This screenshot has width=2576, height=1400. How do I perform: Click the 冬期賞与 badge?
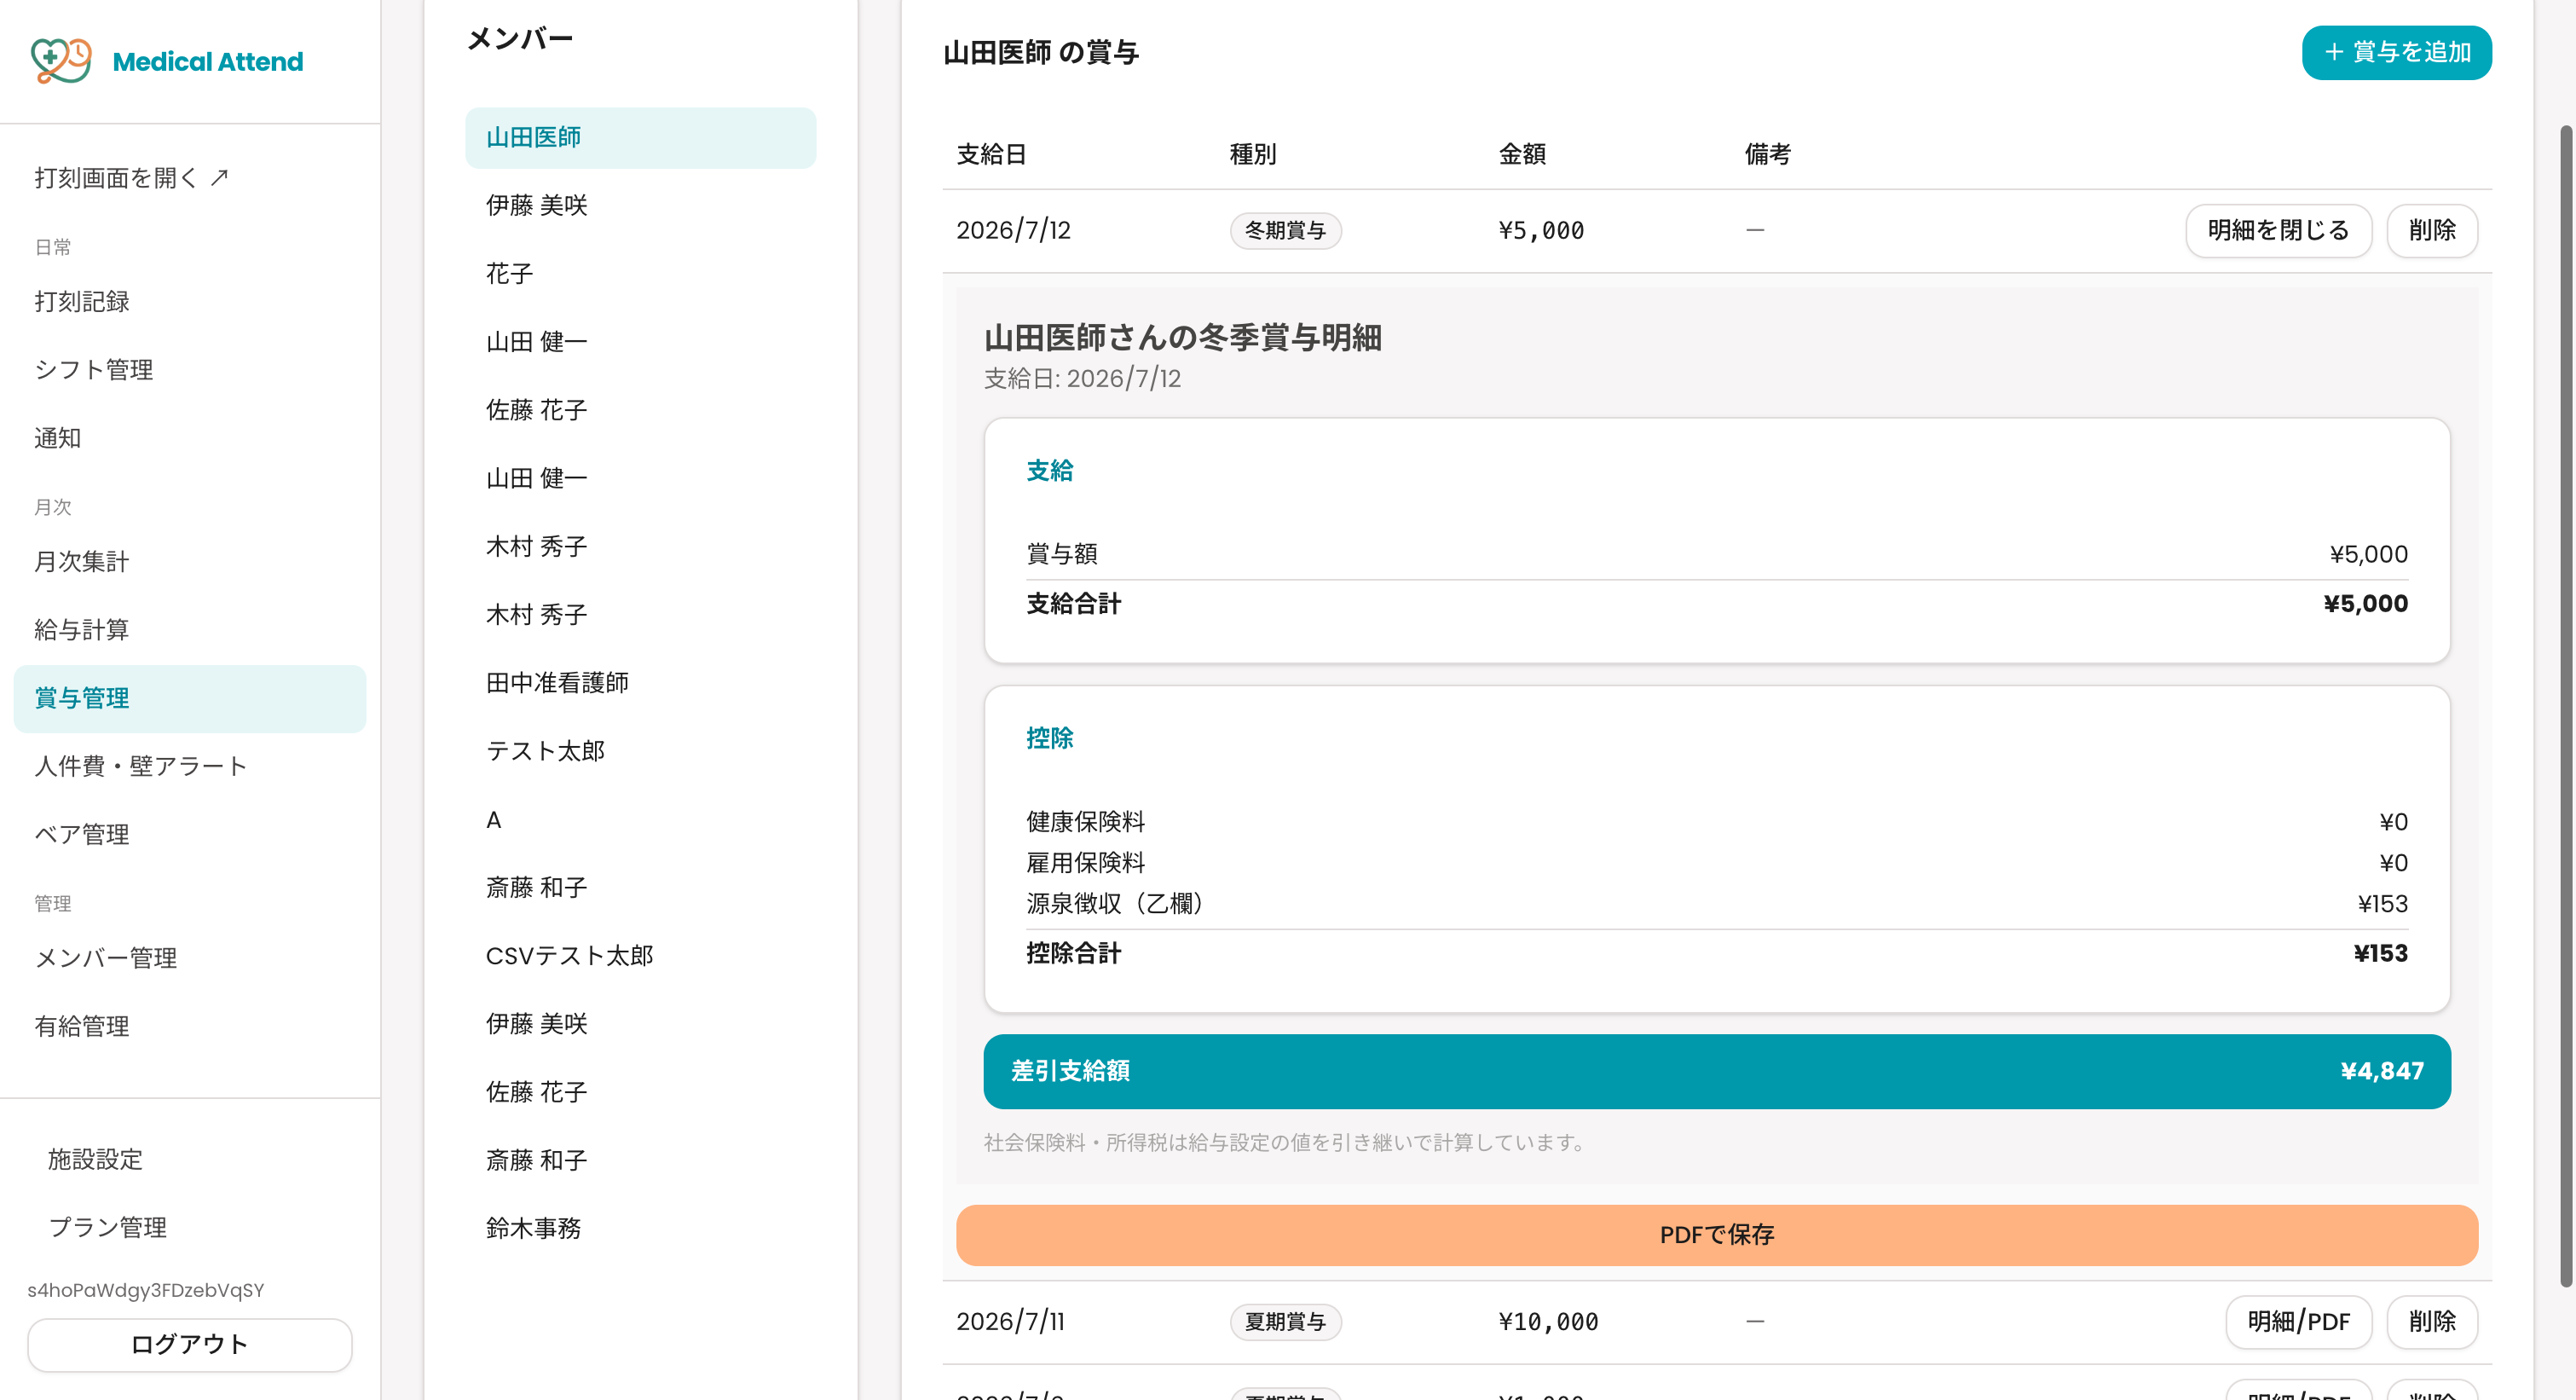tap(1285, 230)
